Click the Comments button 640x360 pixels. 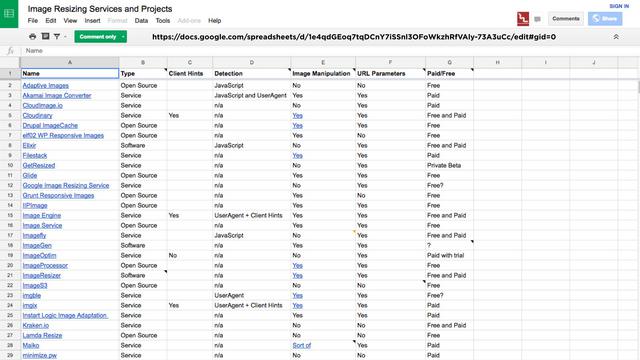coord(566,19)
